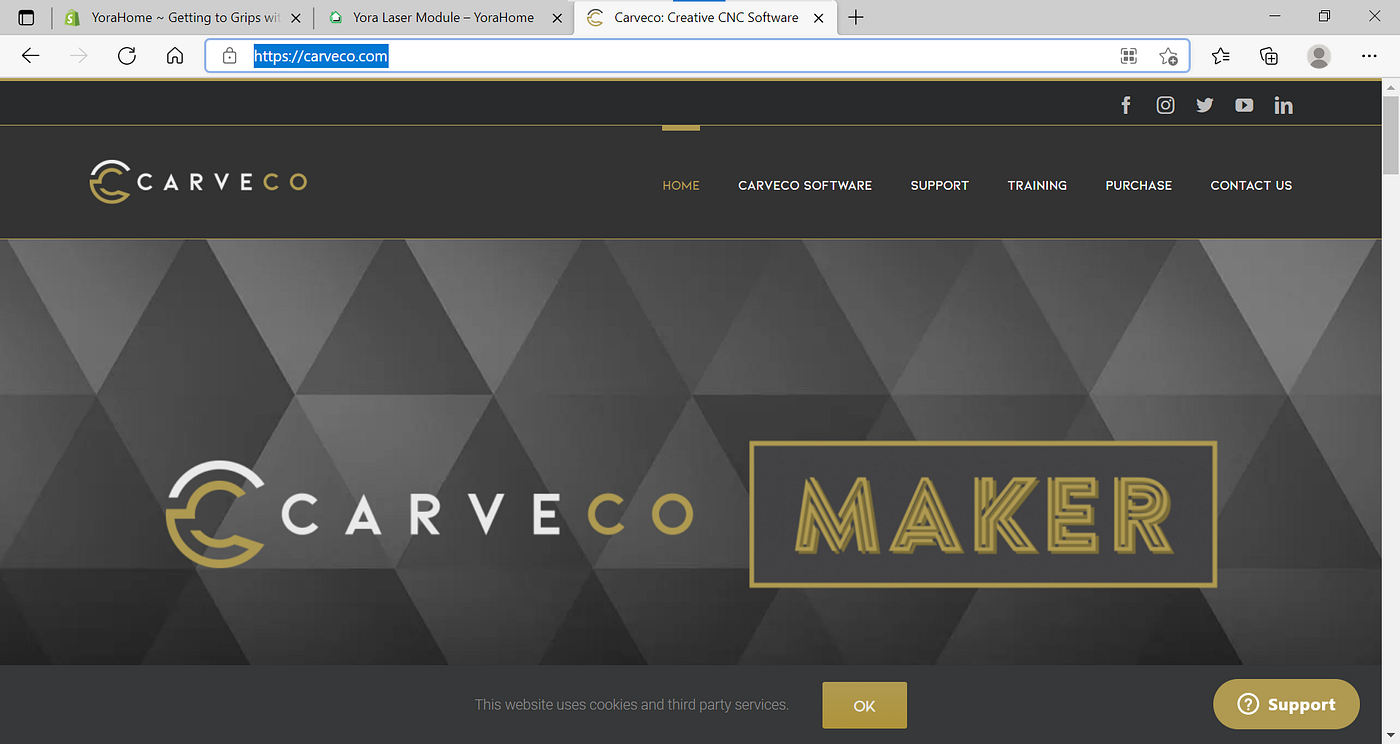1400x744 pixels.
Task: Open the HOME menu item
Action: tap(681, 185)
